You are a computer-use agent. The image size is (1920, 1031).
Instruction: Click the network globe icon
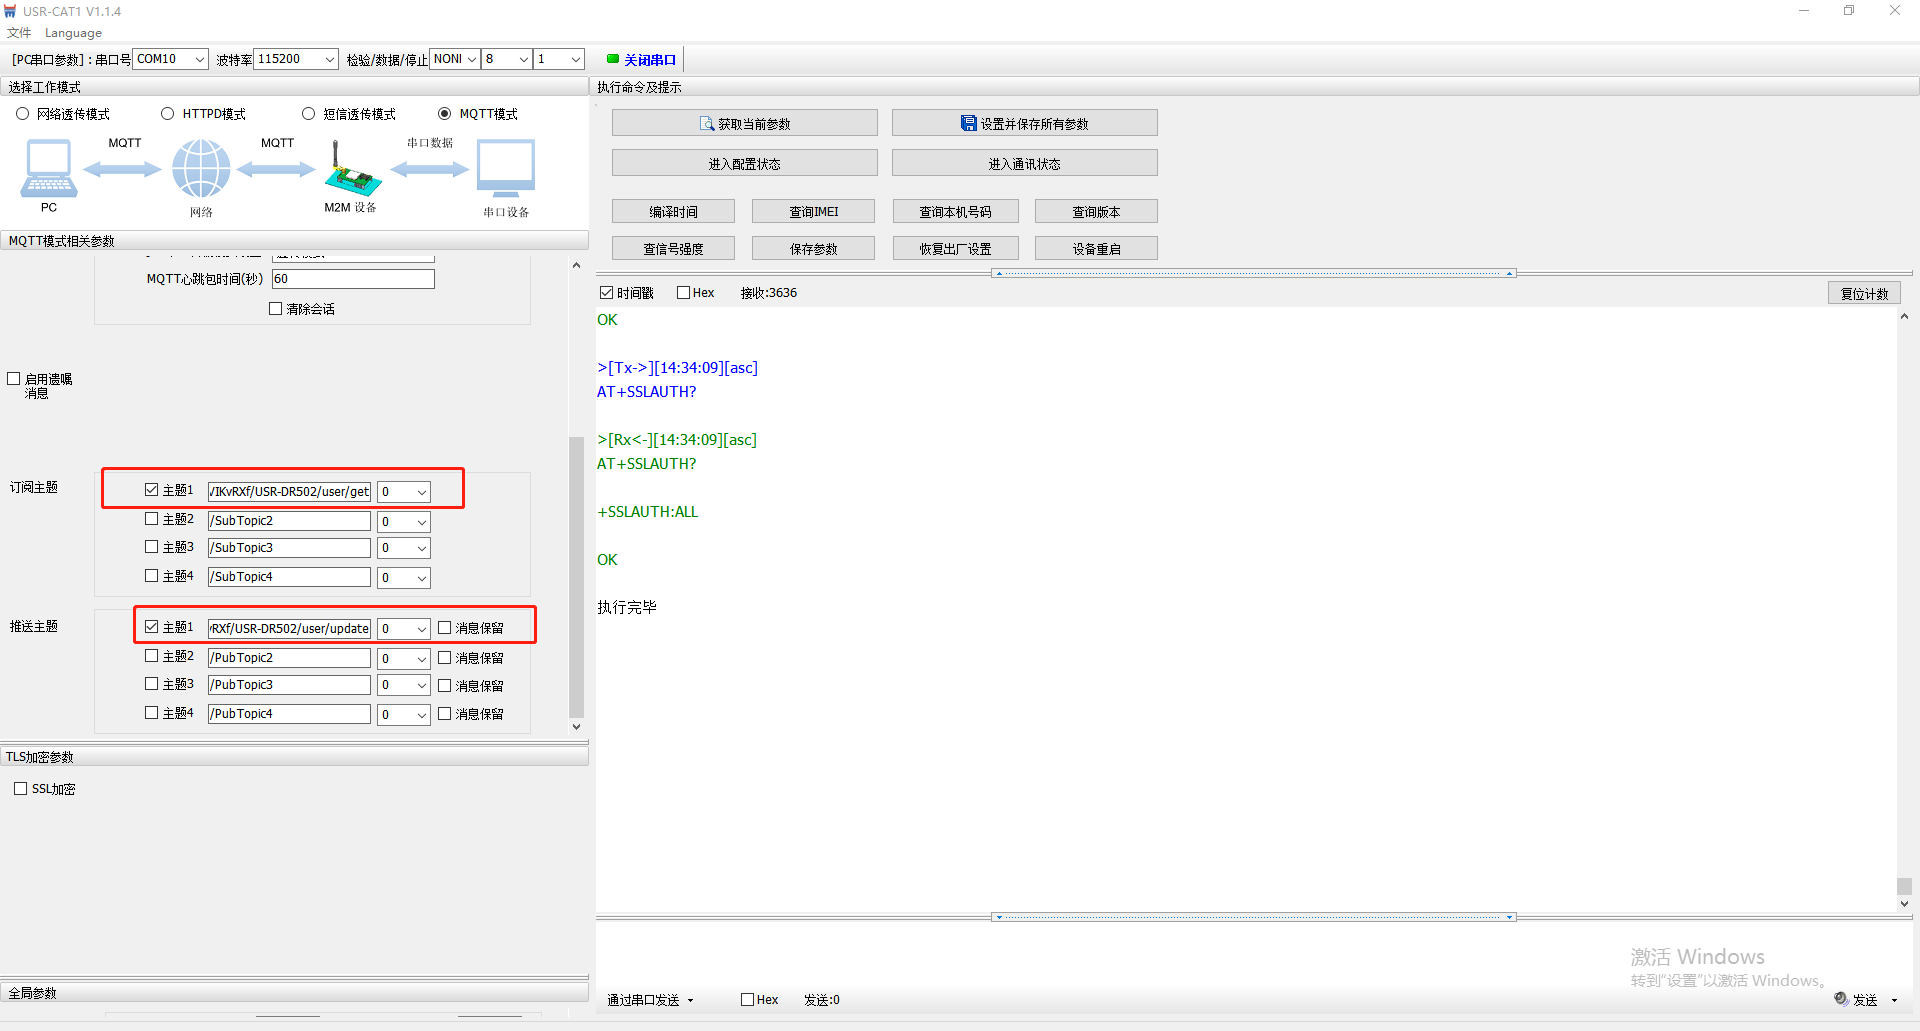201,168
